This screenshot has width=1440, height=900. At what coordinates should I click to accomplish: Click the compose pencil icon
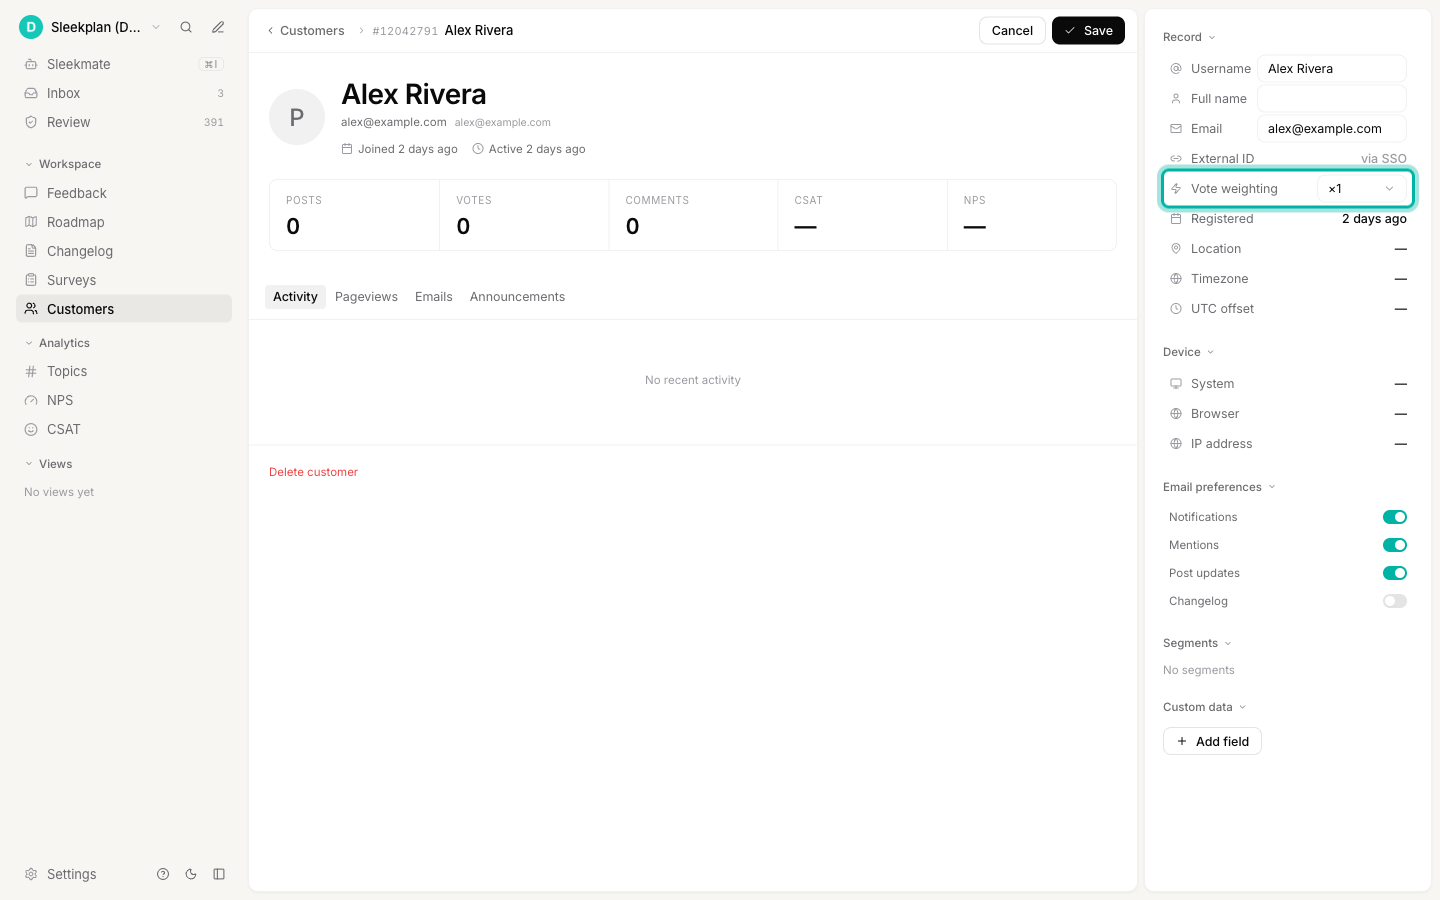coord(218,27)
